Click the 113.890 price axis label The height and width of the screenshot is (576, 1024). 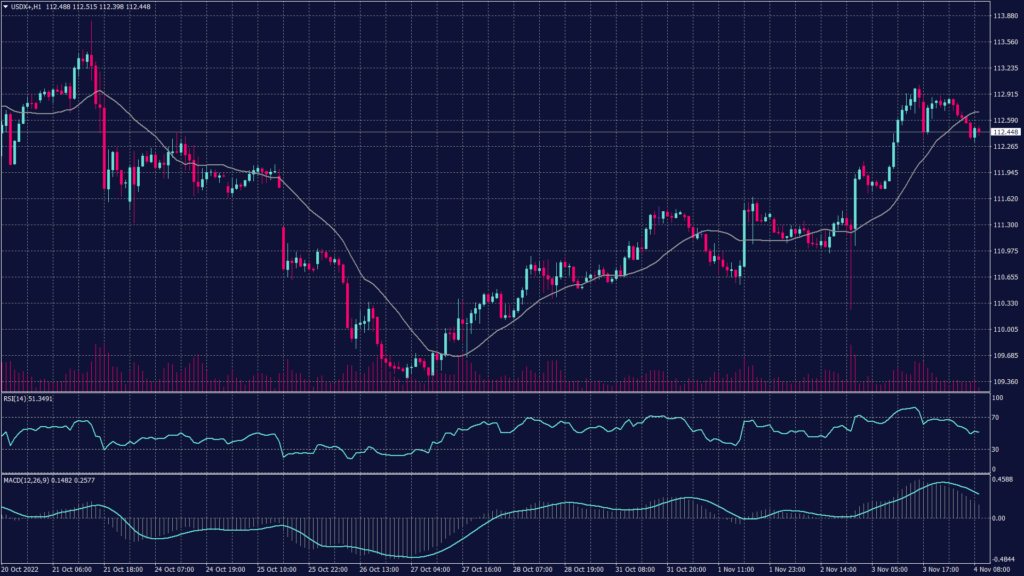pyautogui.click(x=1005, y=16)
